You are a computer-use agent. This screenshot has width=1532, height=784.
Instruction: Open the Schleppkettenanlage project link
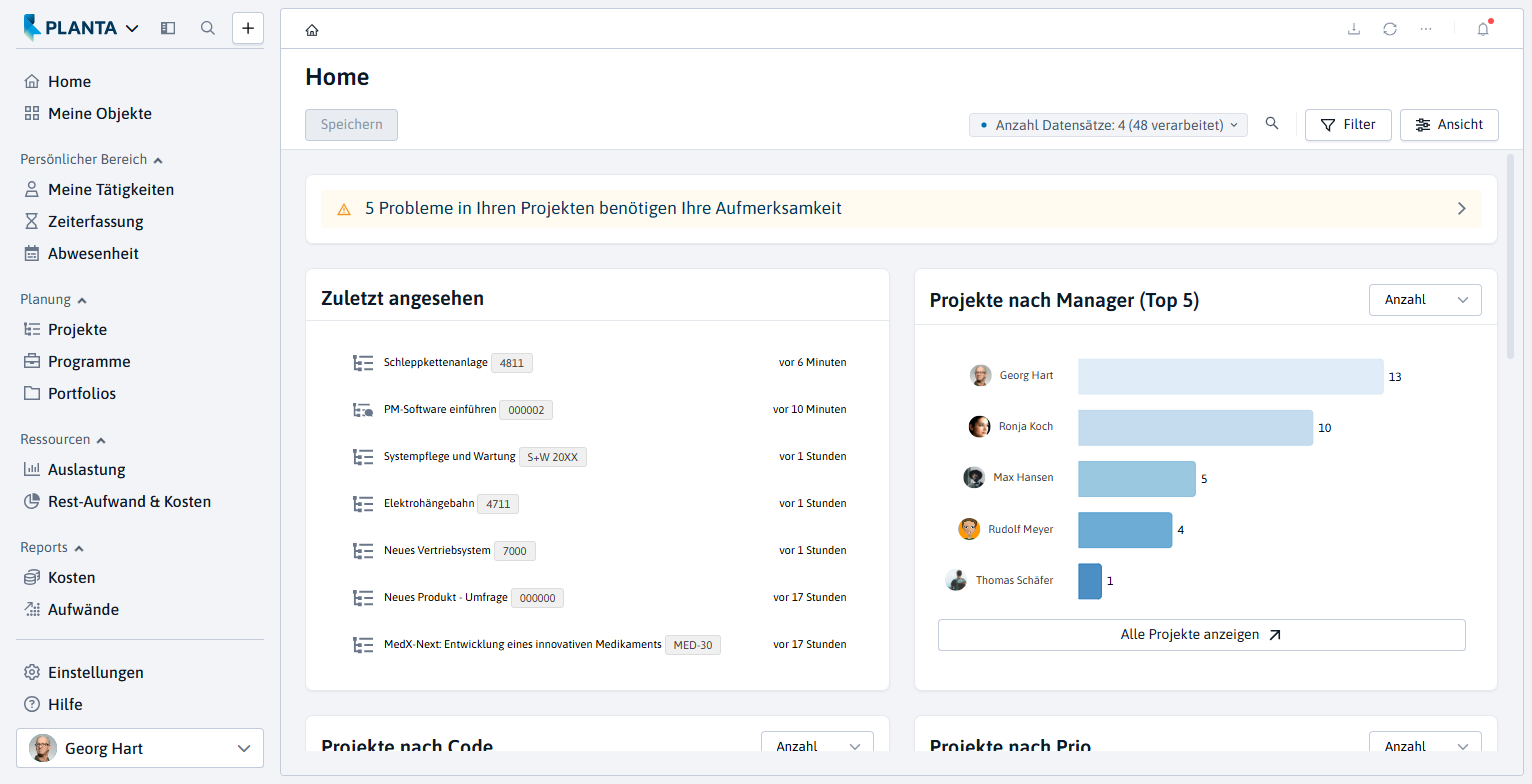[435, 362]
